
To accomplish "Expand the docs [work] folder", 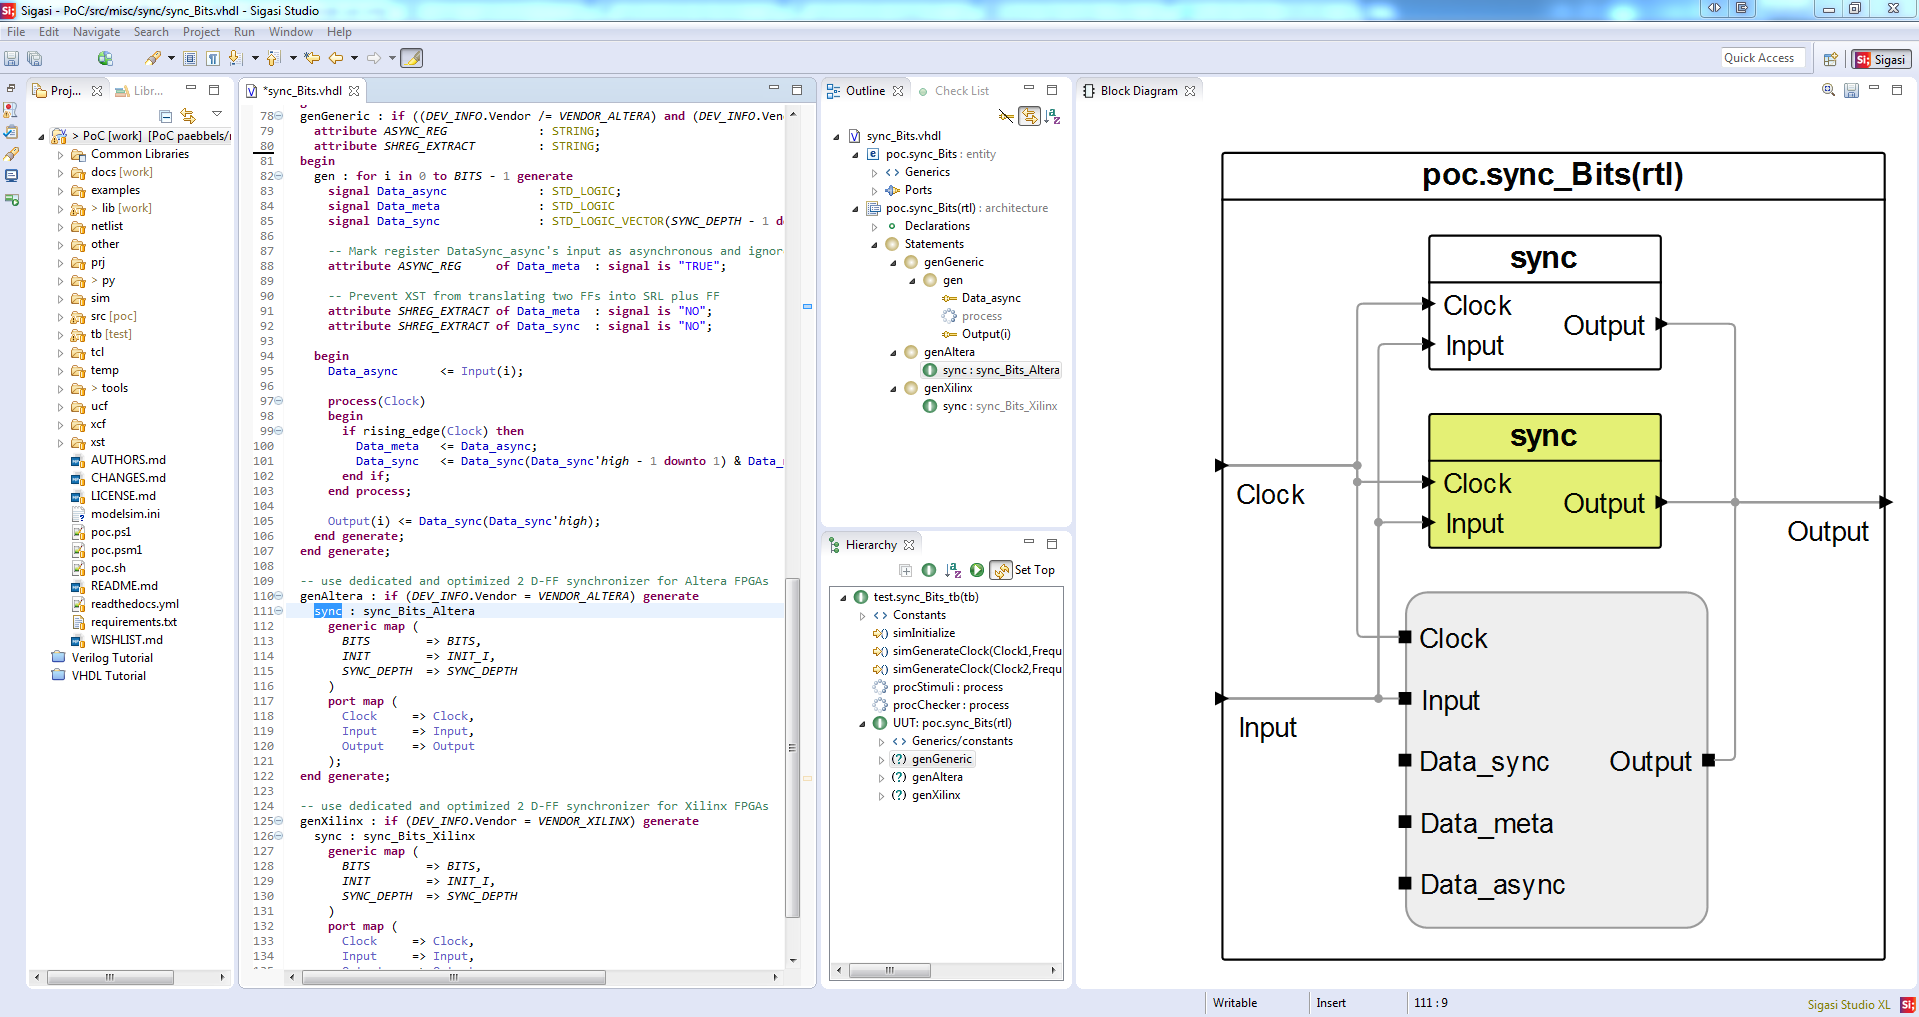I will tap(60, 173).
